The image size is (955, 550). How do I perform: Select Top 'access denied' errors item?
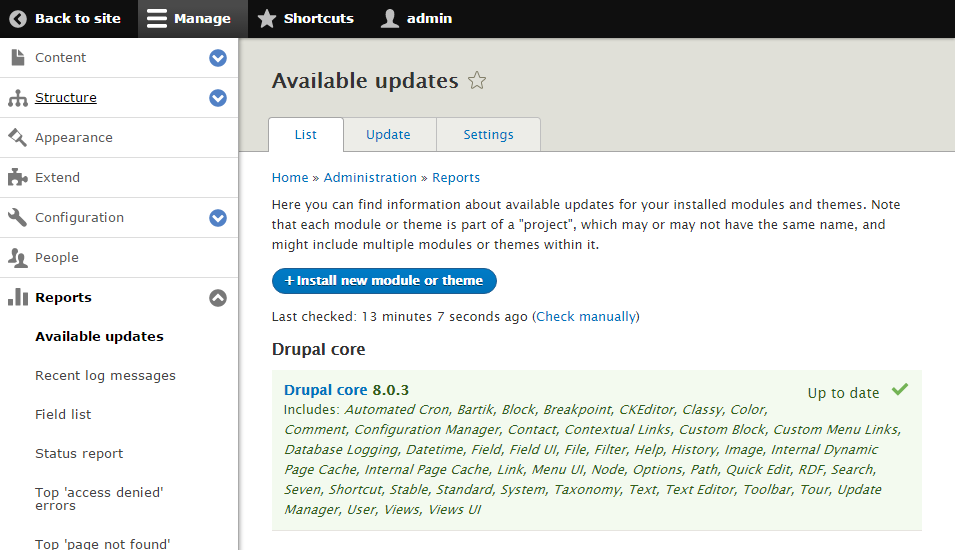click(99, 499)
